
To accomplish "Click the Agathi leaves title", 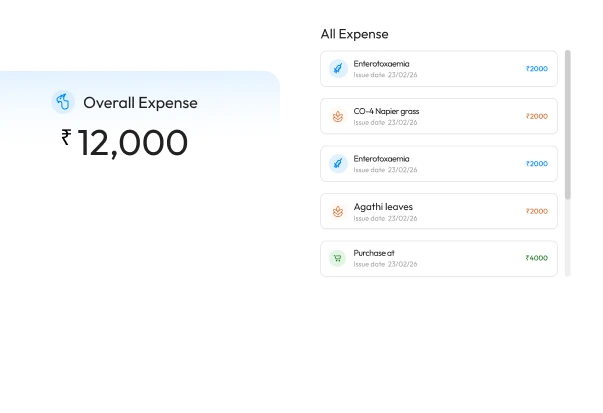I will click(x=383, y=207).
